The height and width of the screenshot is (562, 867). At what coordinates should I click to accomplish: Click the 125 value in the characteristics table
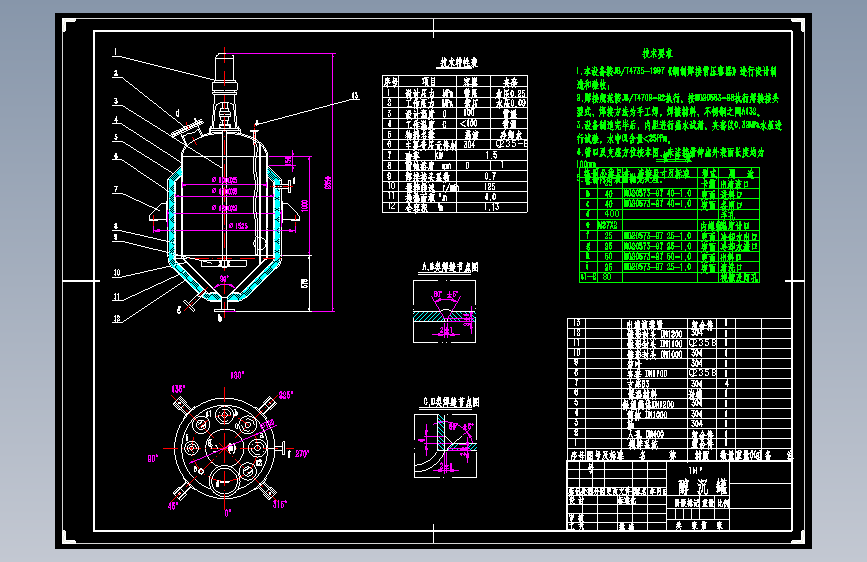pos(489,187)
